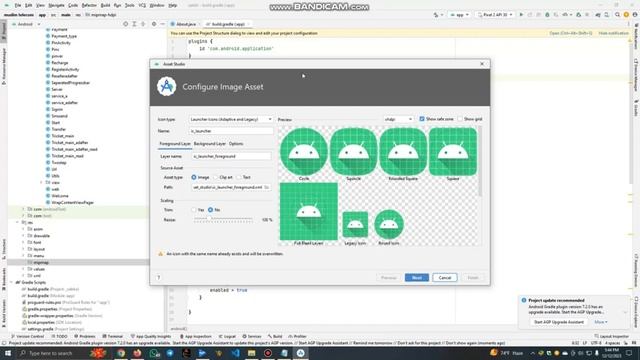Uncheck the Show safe zone checkbox

click(x=422, y=119)
